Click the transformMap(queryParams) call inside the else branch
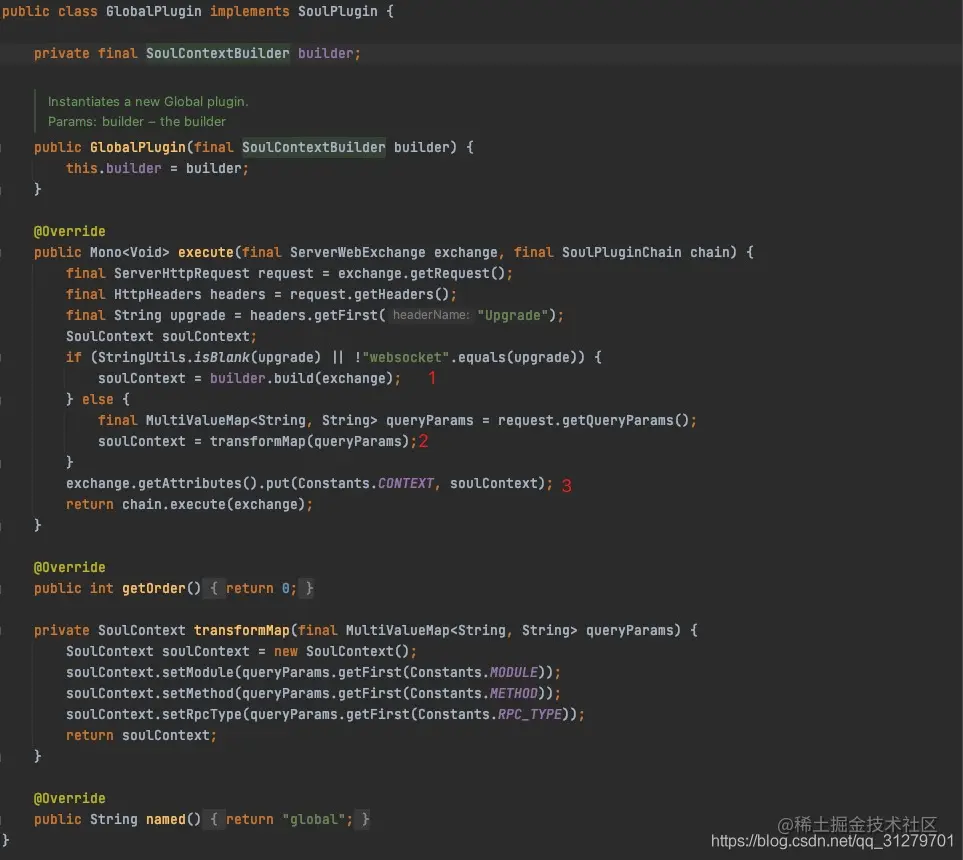The width and height of the screenshot is (963, 860). tap(310, 442)
